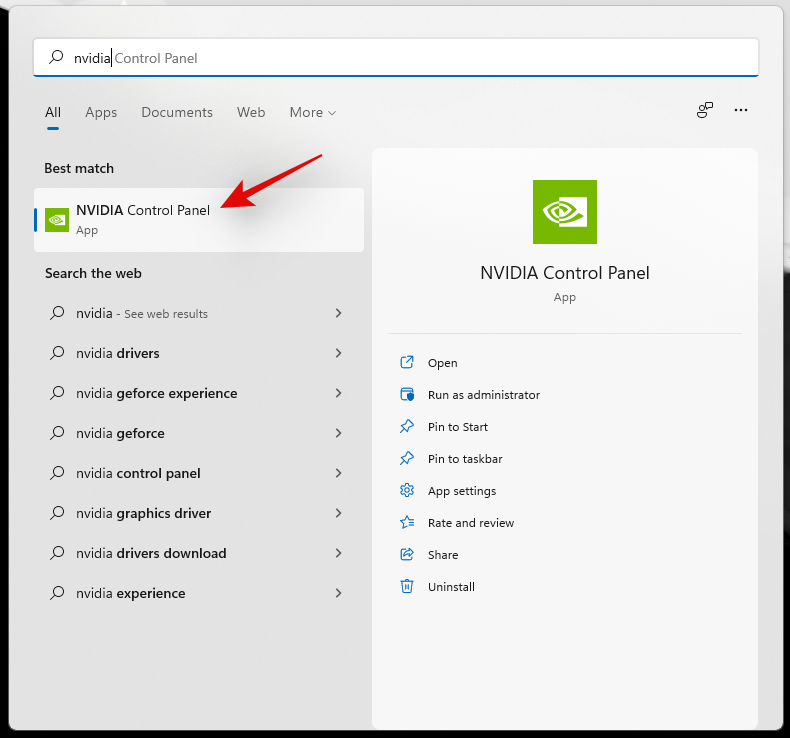
Task: Choose Pin to taskbar
Action: (465, 459)
